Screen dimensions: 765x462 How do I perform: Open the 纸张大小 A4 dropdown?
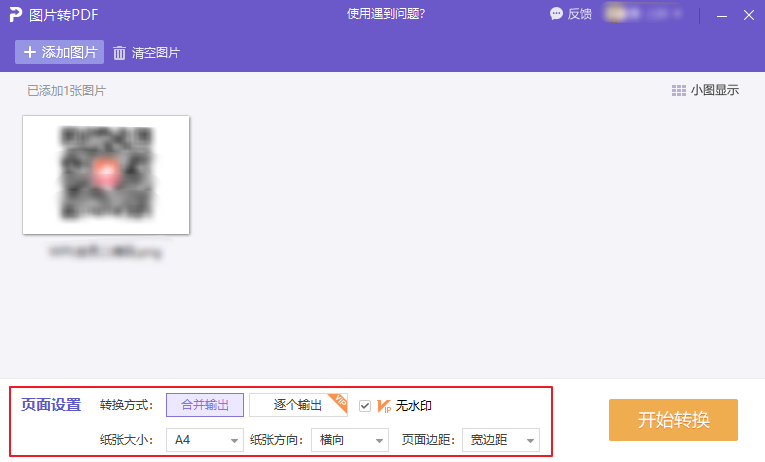coord(204,440)
